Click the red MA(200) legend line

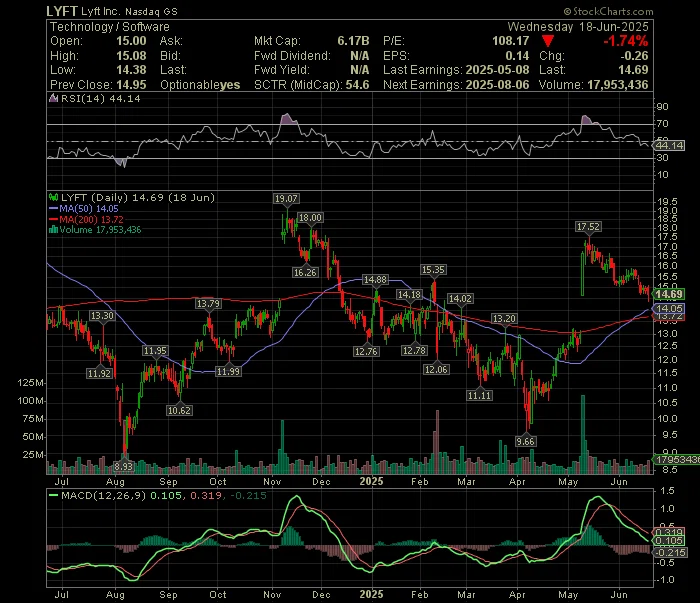tap(54, 220)
